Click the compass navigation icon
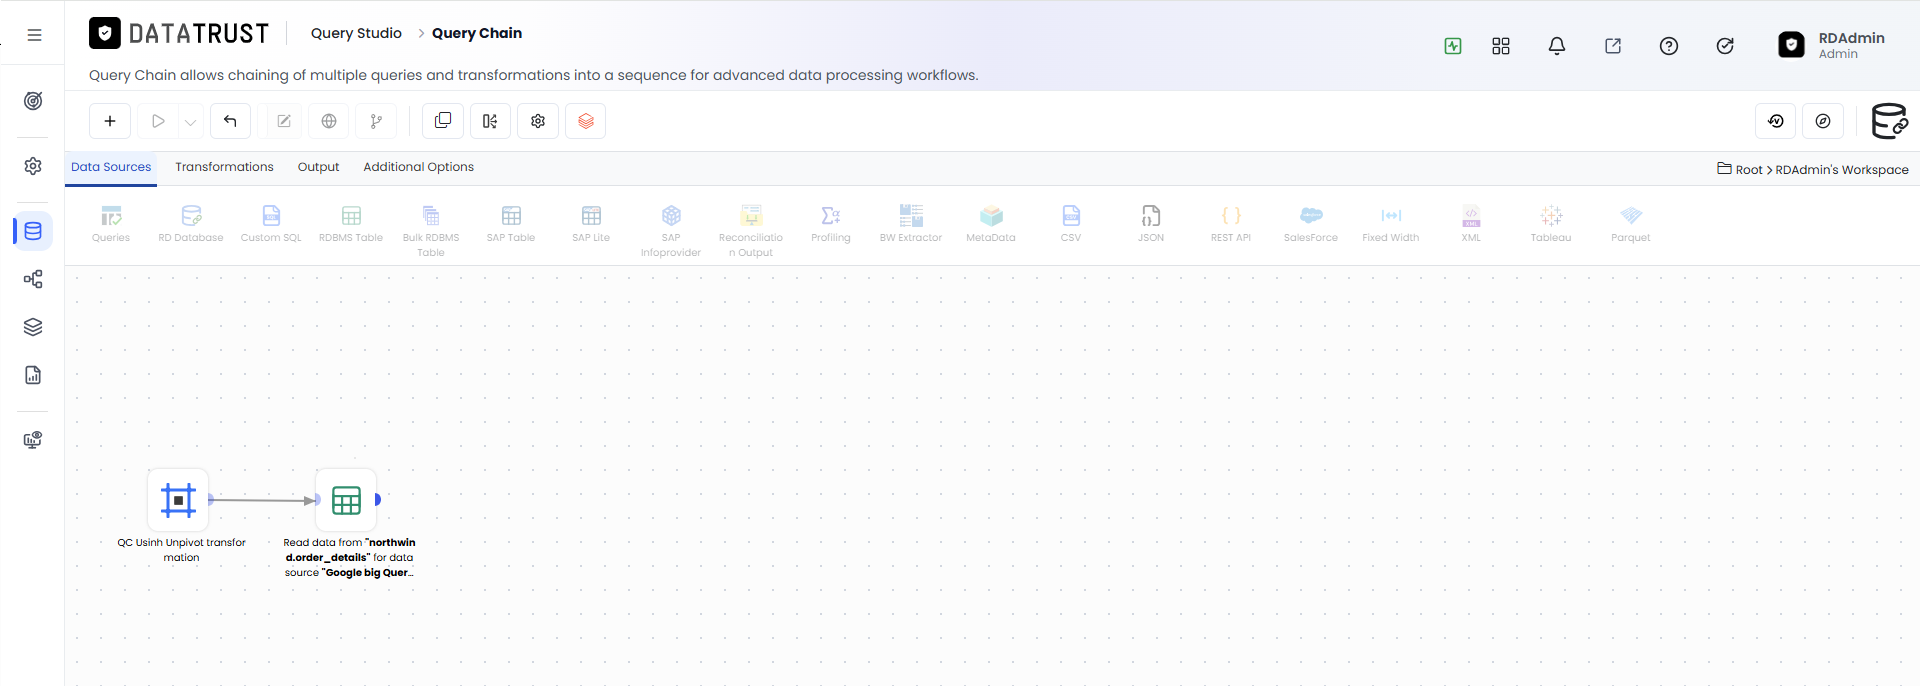This screenshot has width=1920, height=686. [1823, 121]
